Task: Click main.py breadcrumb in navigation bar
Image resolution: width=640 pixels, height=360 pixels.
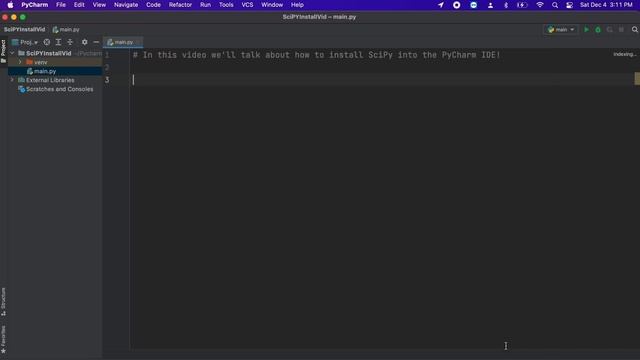Action: [66, 29]
